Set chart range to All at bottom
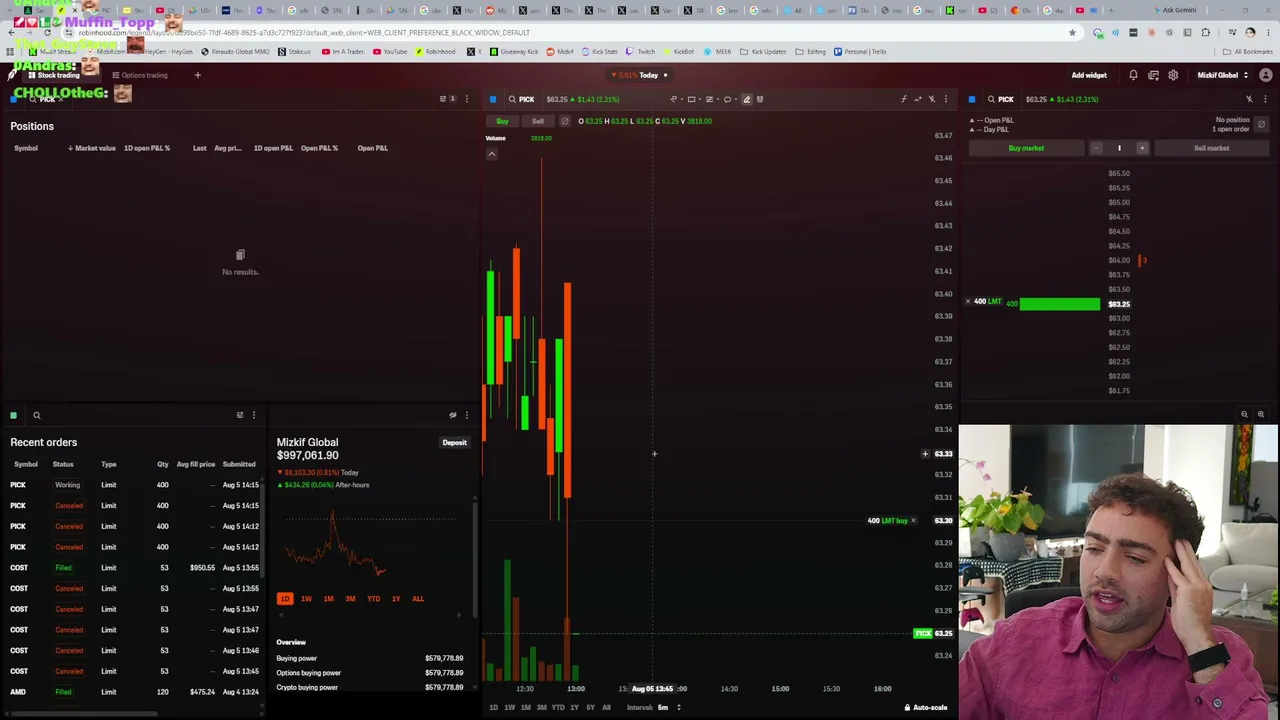 [x=606, y=707]
